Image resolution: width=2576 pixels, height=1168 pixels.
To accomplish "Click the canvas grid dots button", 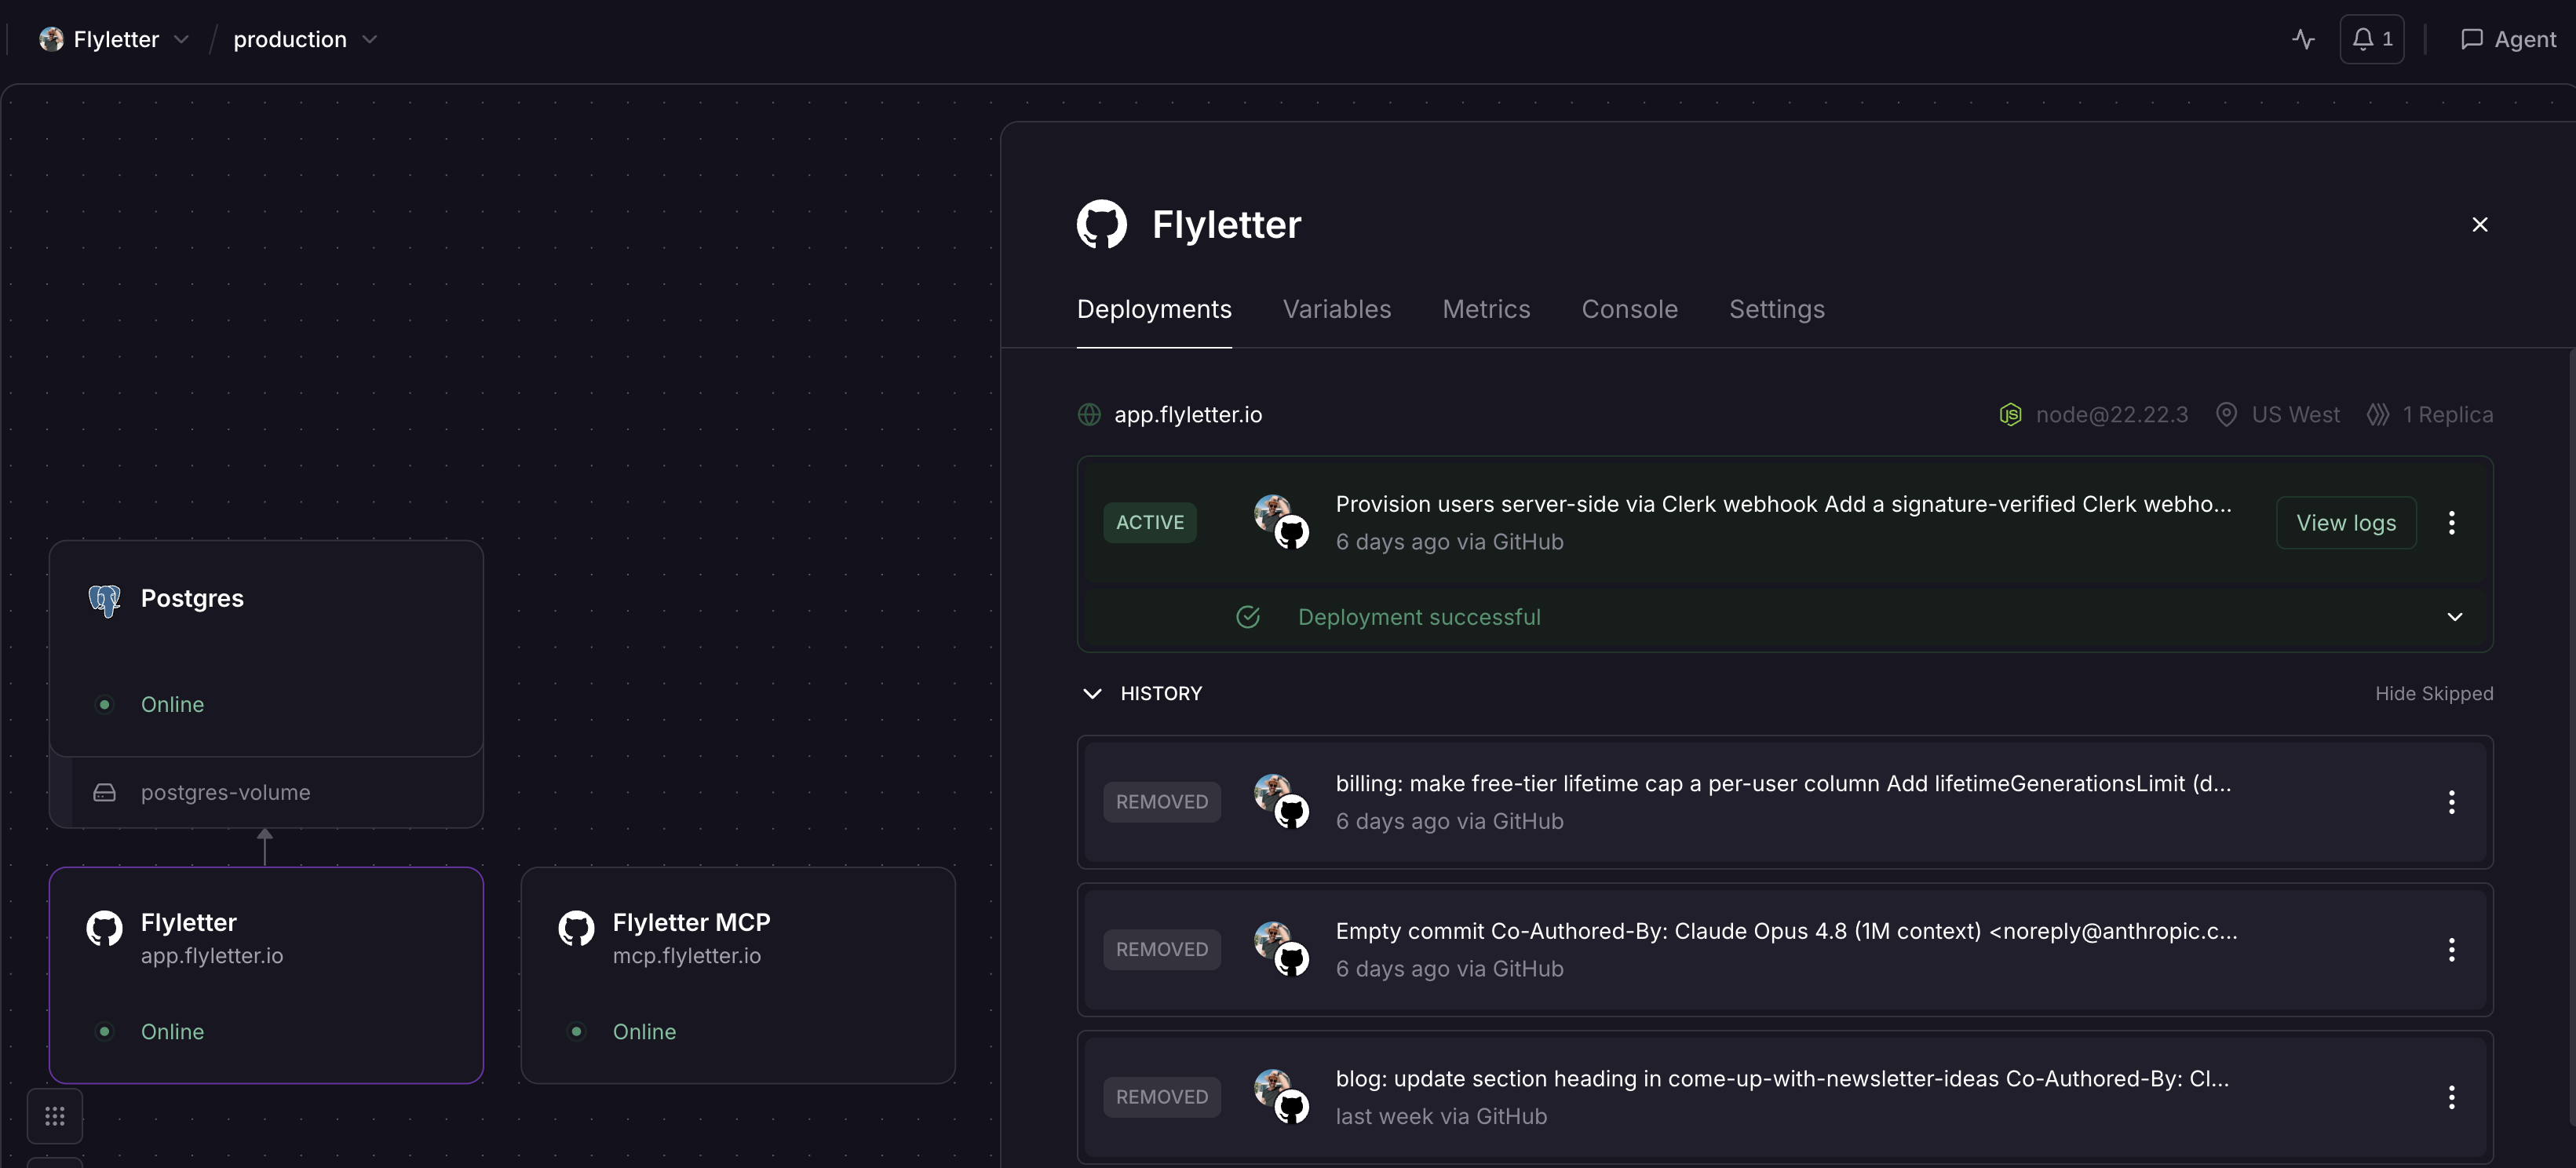I will click(55, 1116).
